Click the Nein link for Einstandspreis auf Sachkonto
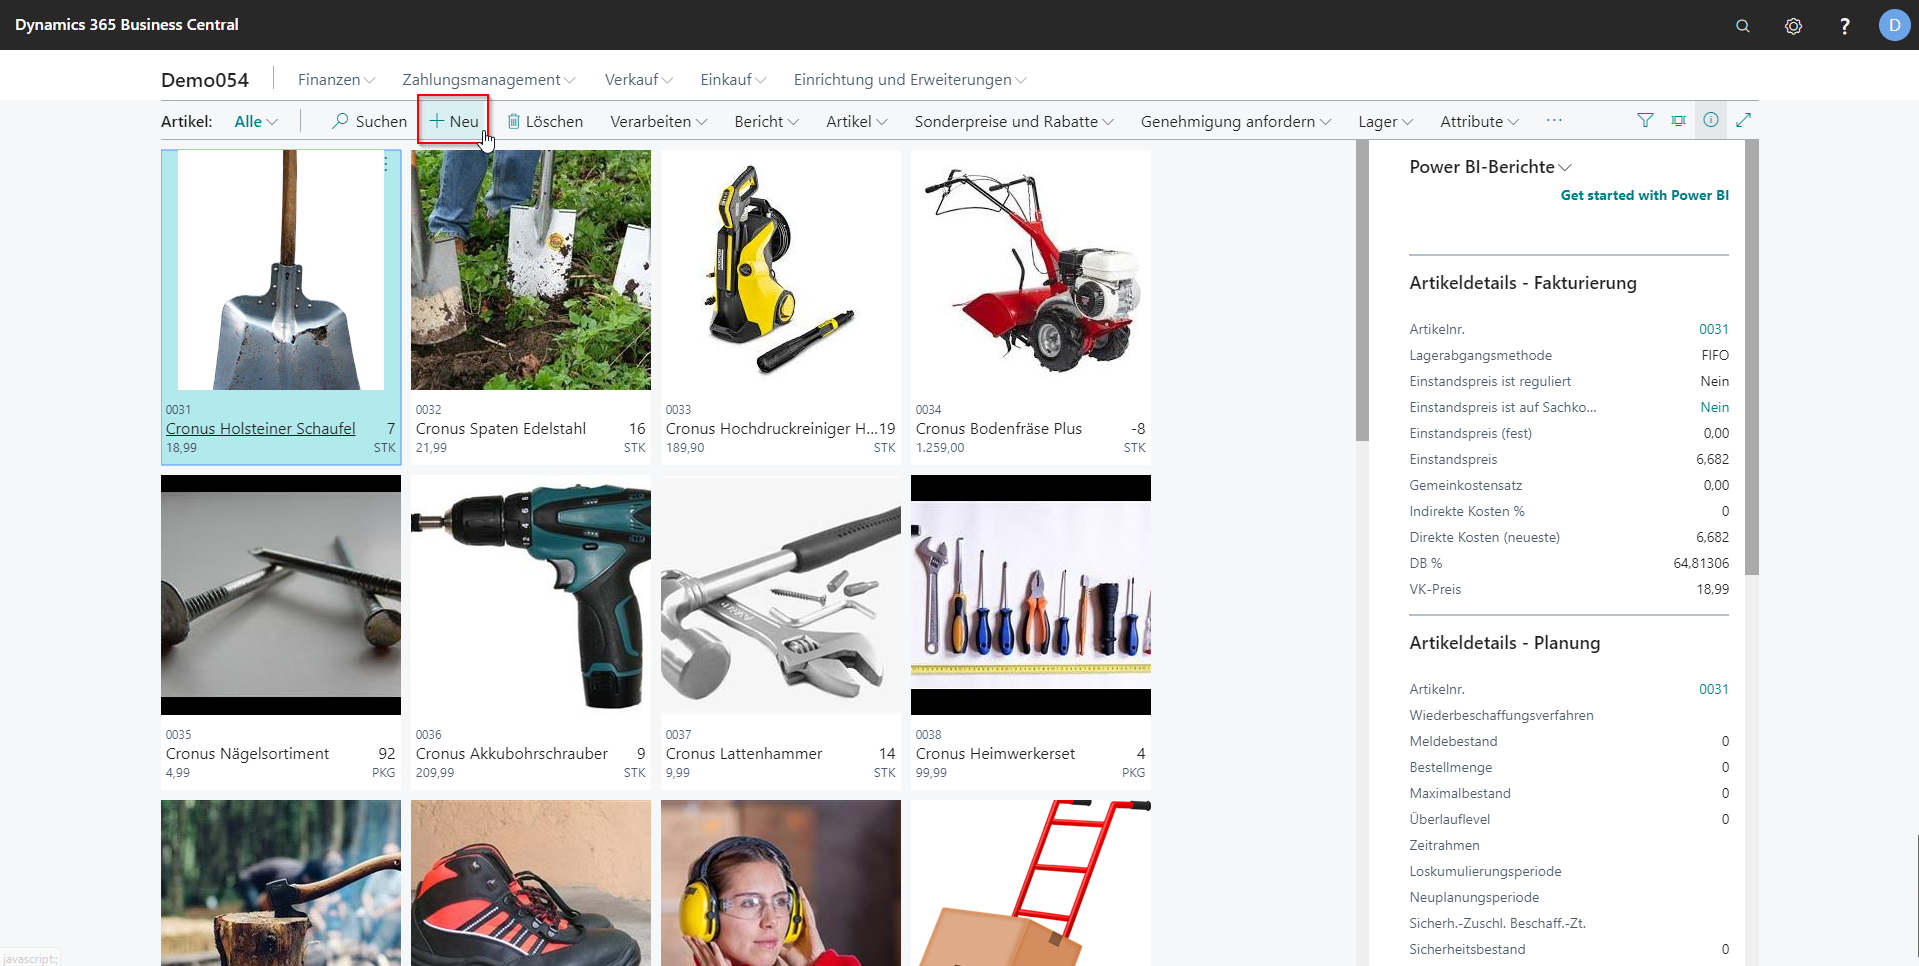1919x966 pixels. (x=1714, y=407)
